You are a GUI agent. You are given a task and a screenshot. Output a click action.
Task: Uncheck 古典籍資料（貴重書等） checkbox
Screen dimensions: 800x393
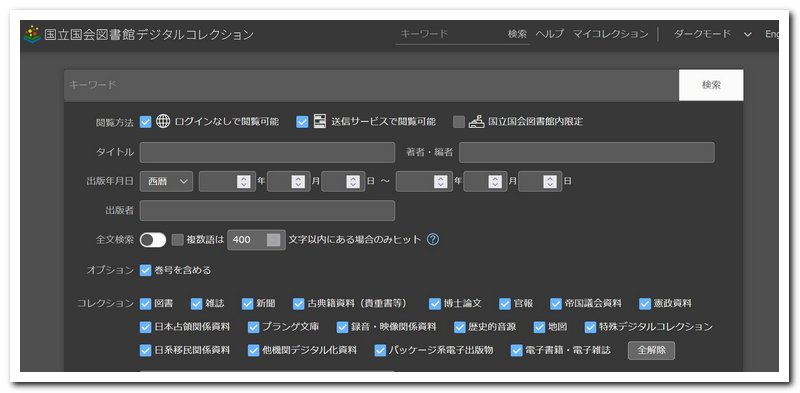click(298, 304)
